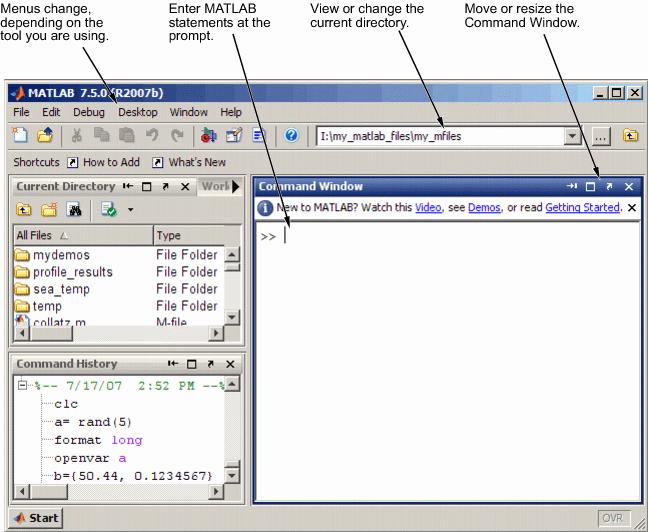649x532 pixels.
Task: Click file list vertical scrollbar down arrow
Action: 232,318
